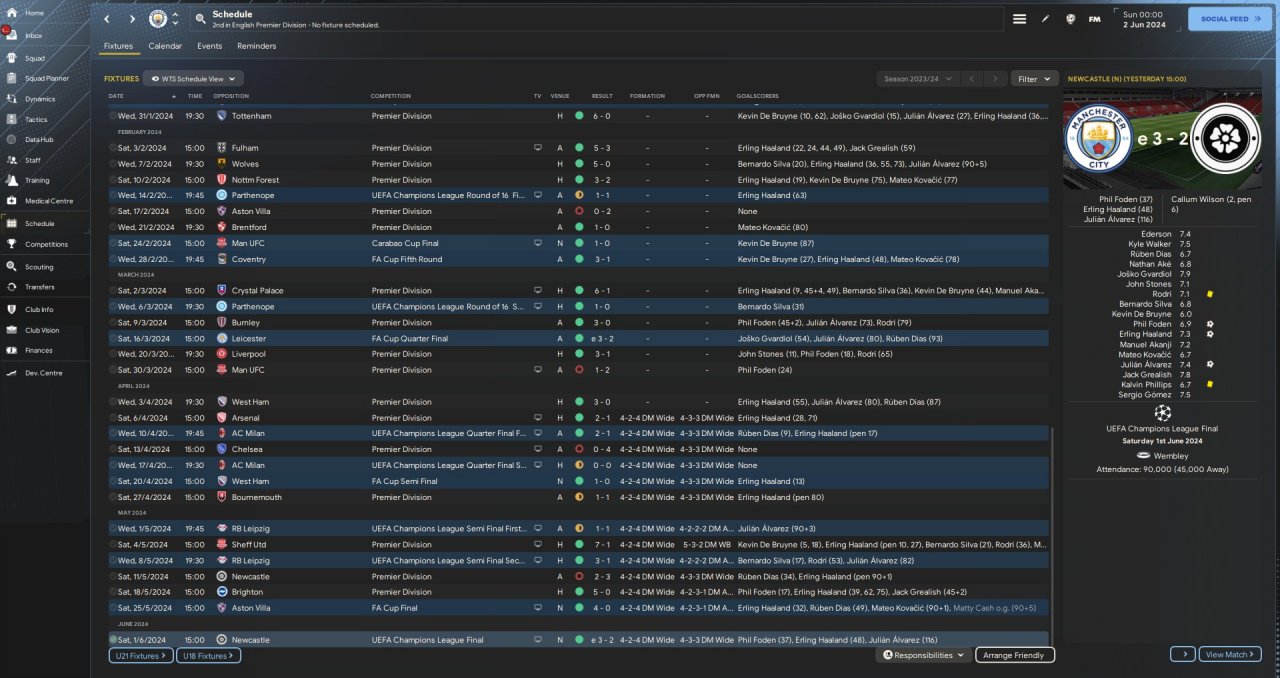Open the WTS Schedule View dropdown
The width and height of the screenshot is (1280, 678).
(x=193, y=78)
